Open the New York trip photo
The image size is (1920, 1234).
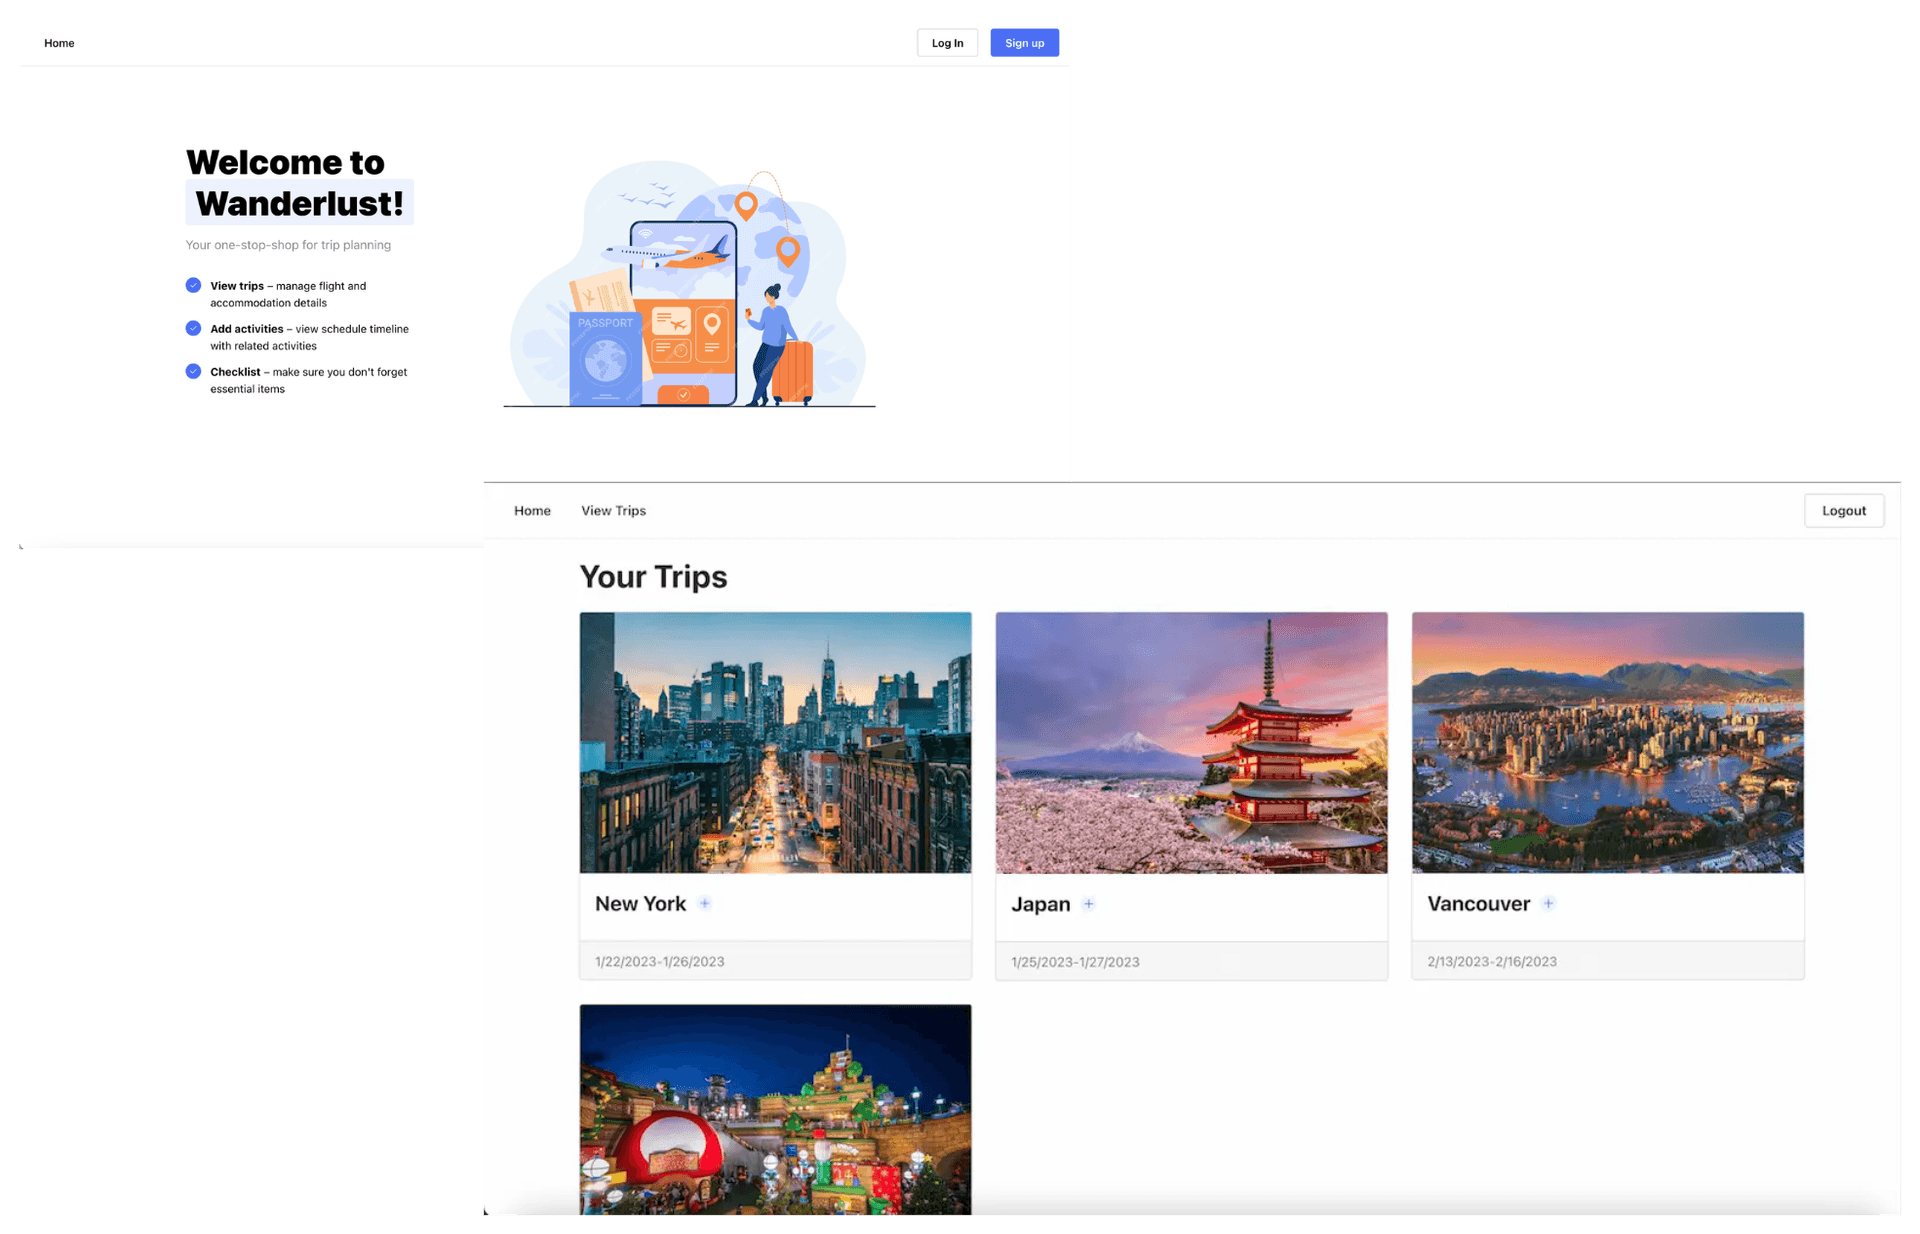tap(775, 742)
